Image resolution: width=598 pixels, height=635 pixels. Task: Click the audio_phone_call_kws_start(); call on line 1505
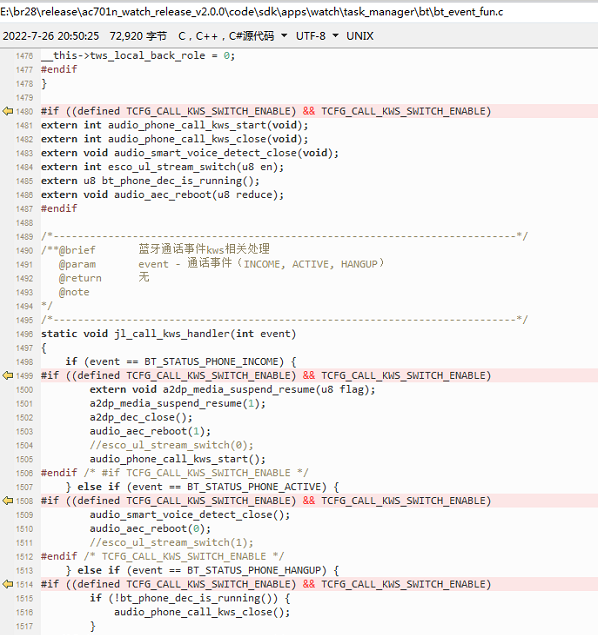(178, 459)
